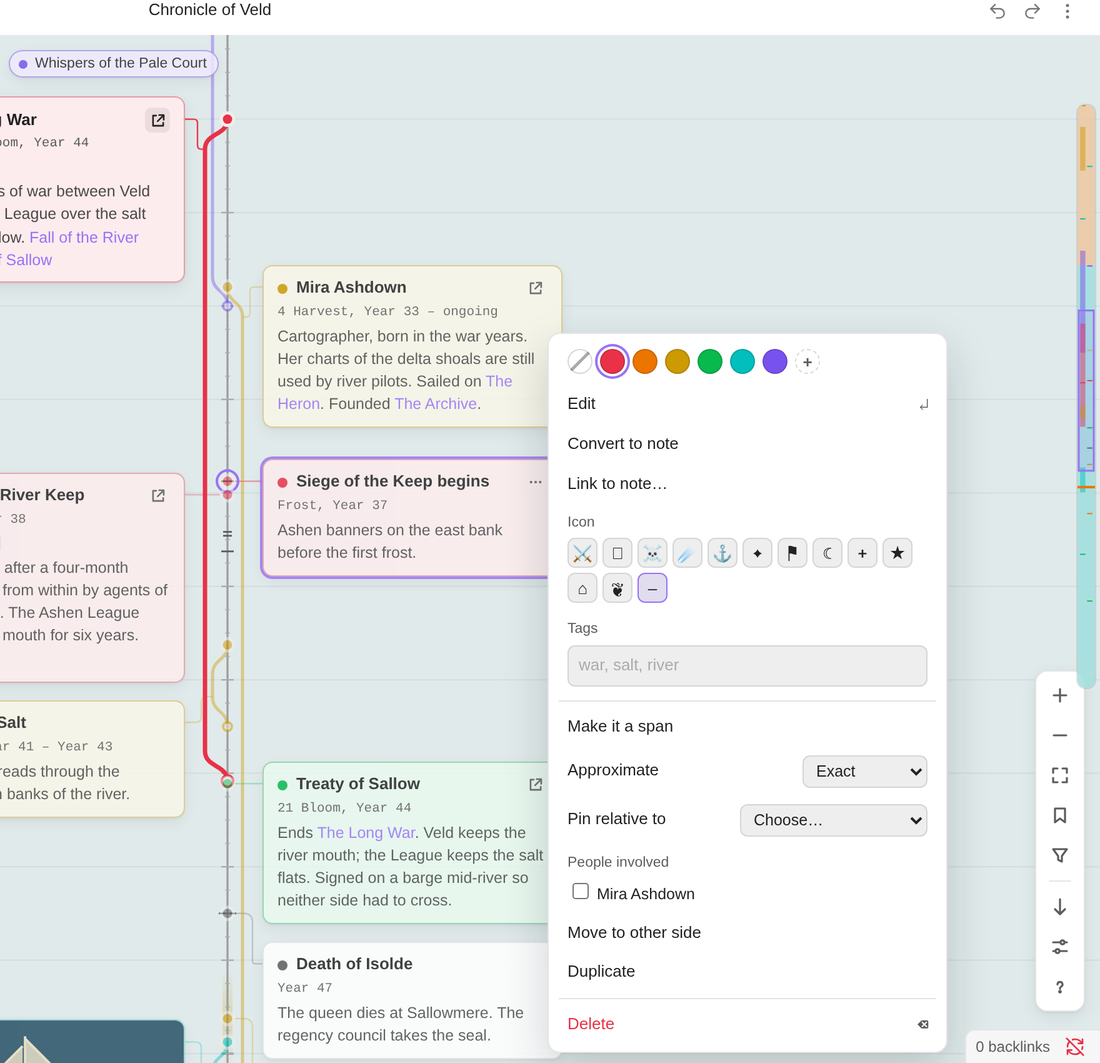
Task: Click the Whispers of the Pale Court chip
Action: click(x=114, y=63)
